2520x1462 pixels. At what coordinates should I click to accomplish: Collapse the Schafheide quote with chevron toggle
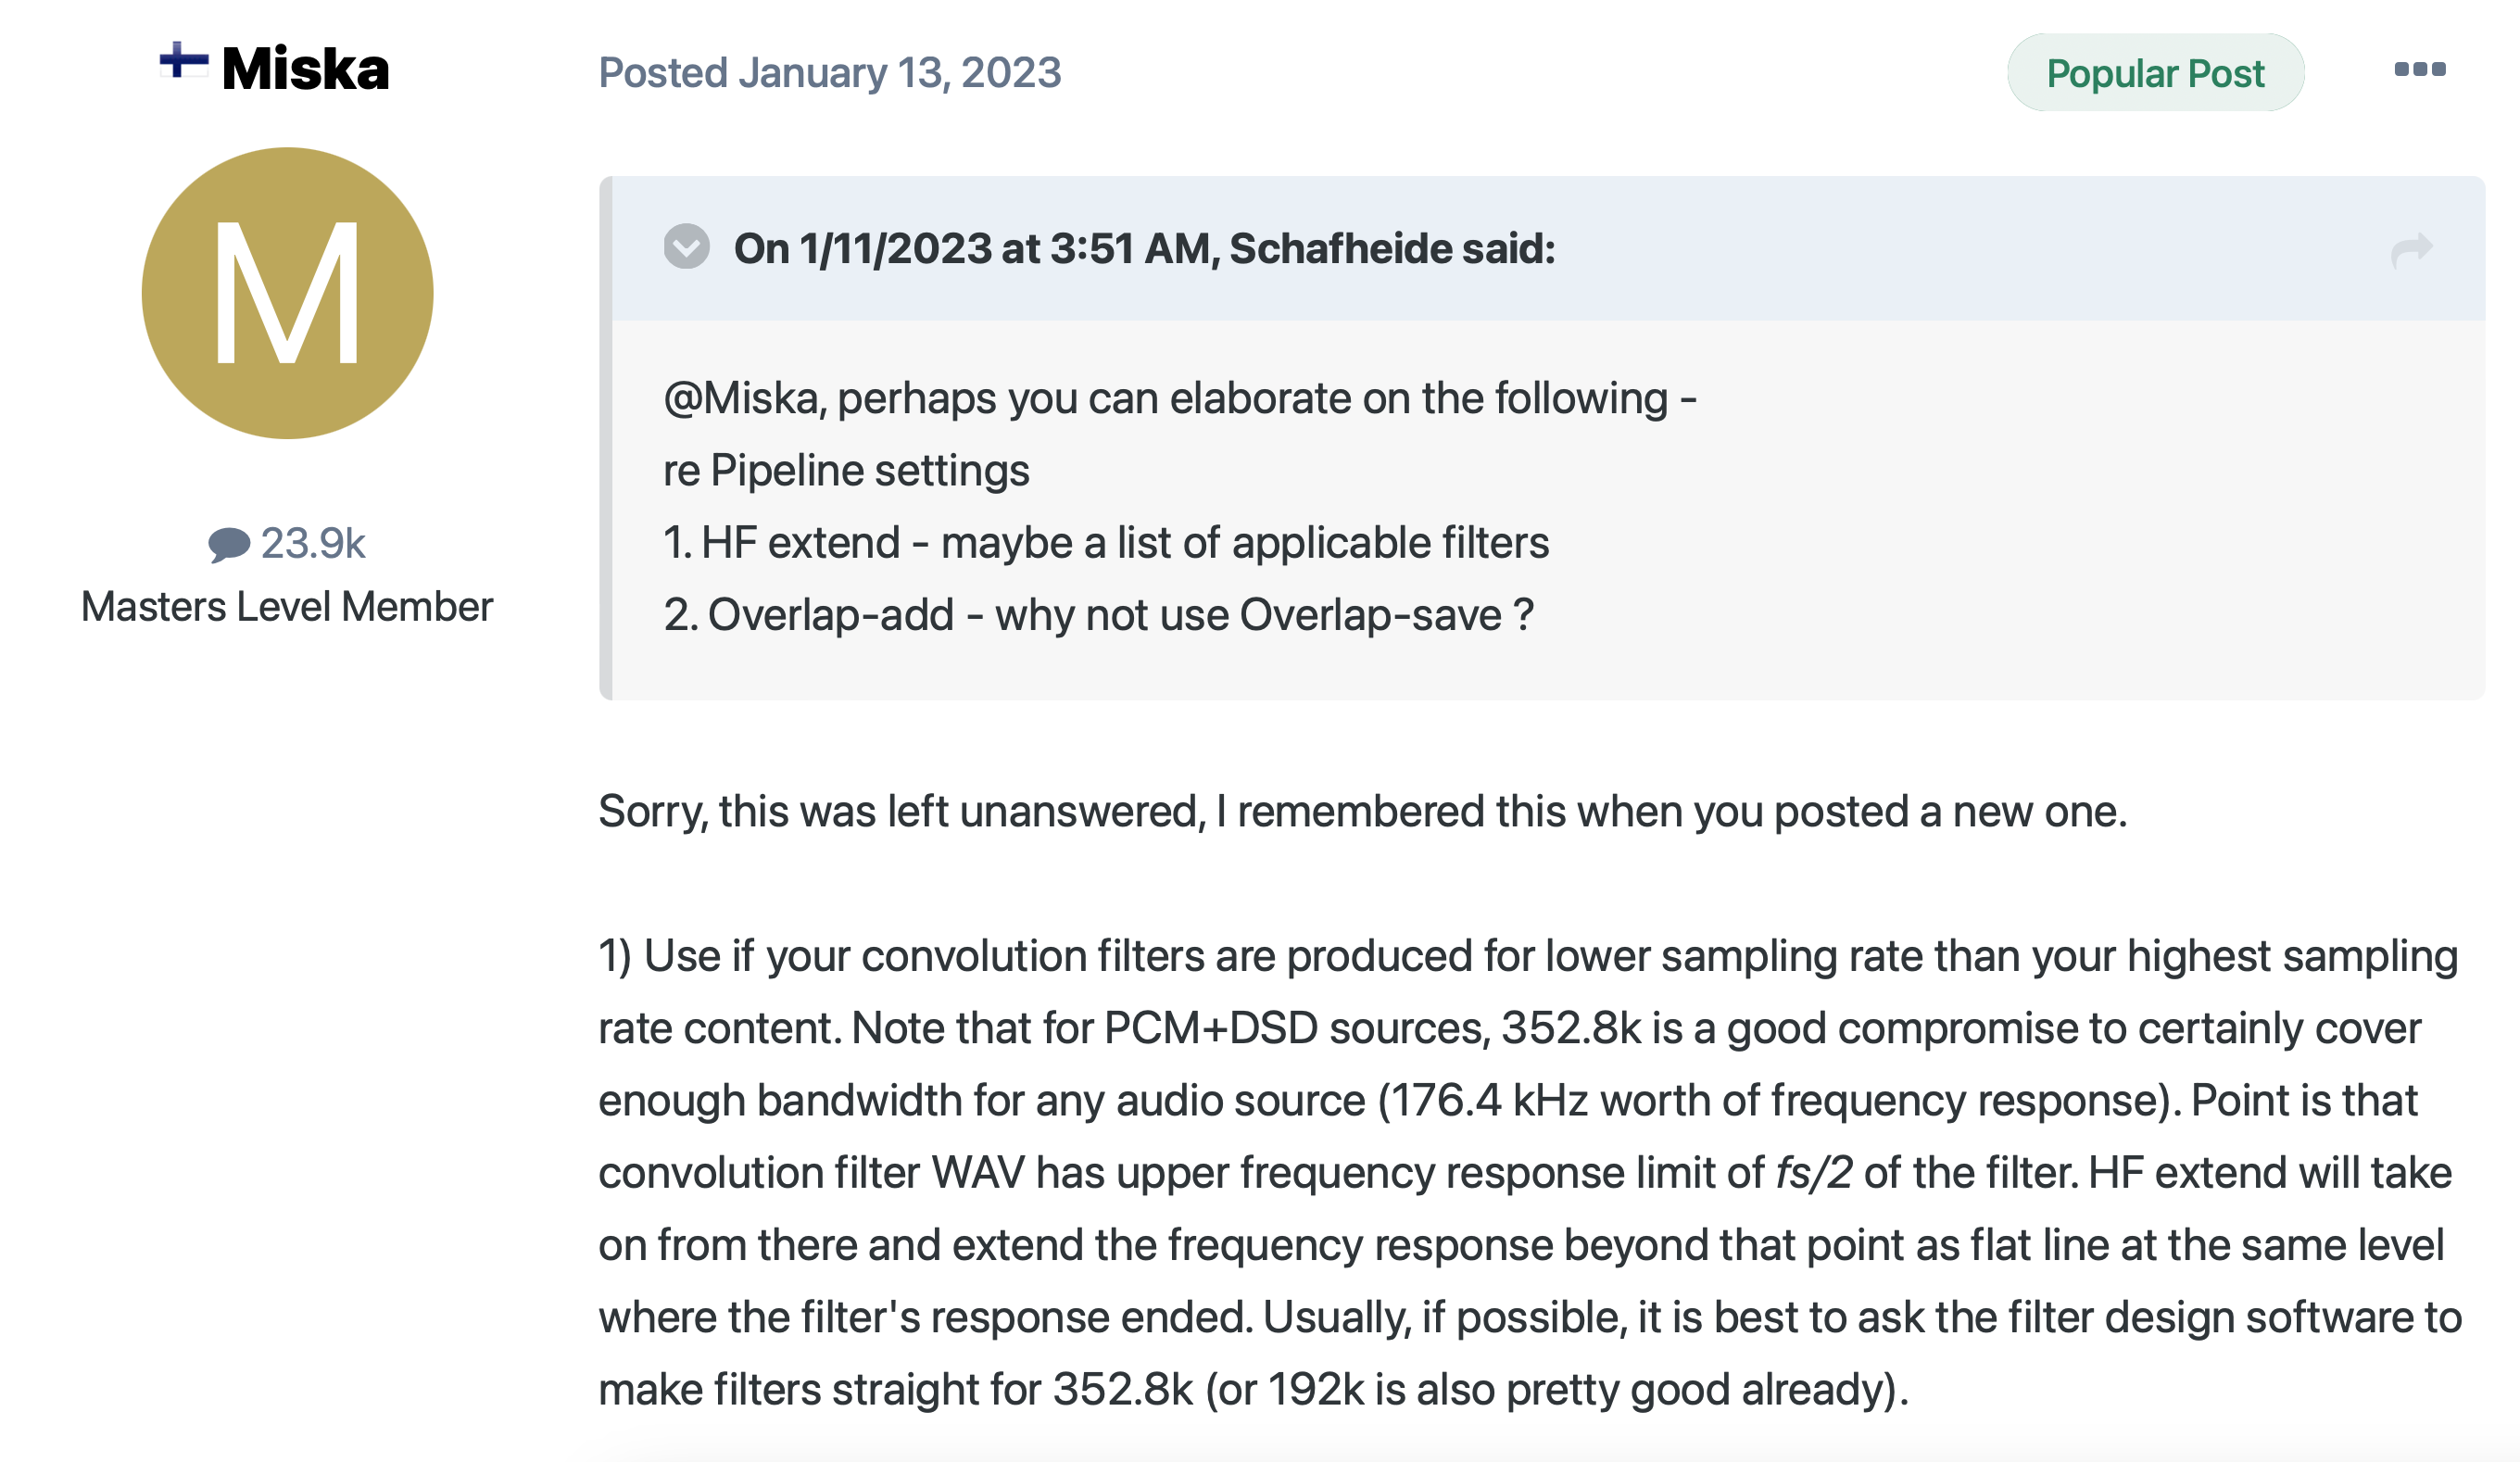(x=686, y=247)
